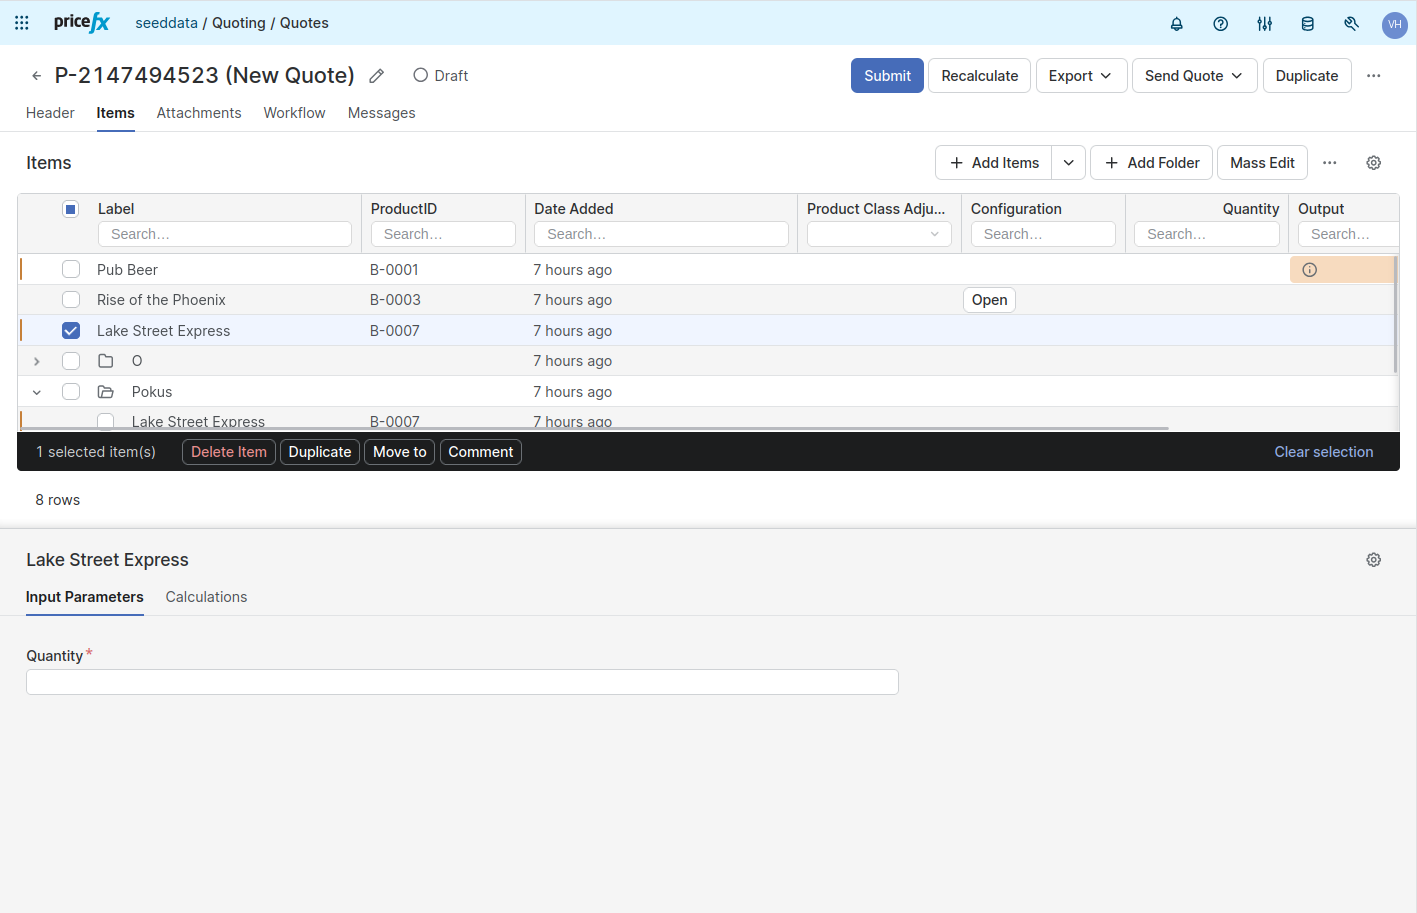This screenshot has width=1417, height=913.
Task: Open the Product Class Adjustment filter dropdown
Action: 879,234
